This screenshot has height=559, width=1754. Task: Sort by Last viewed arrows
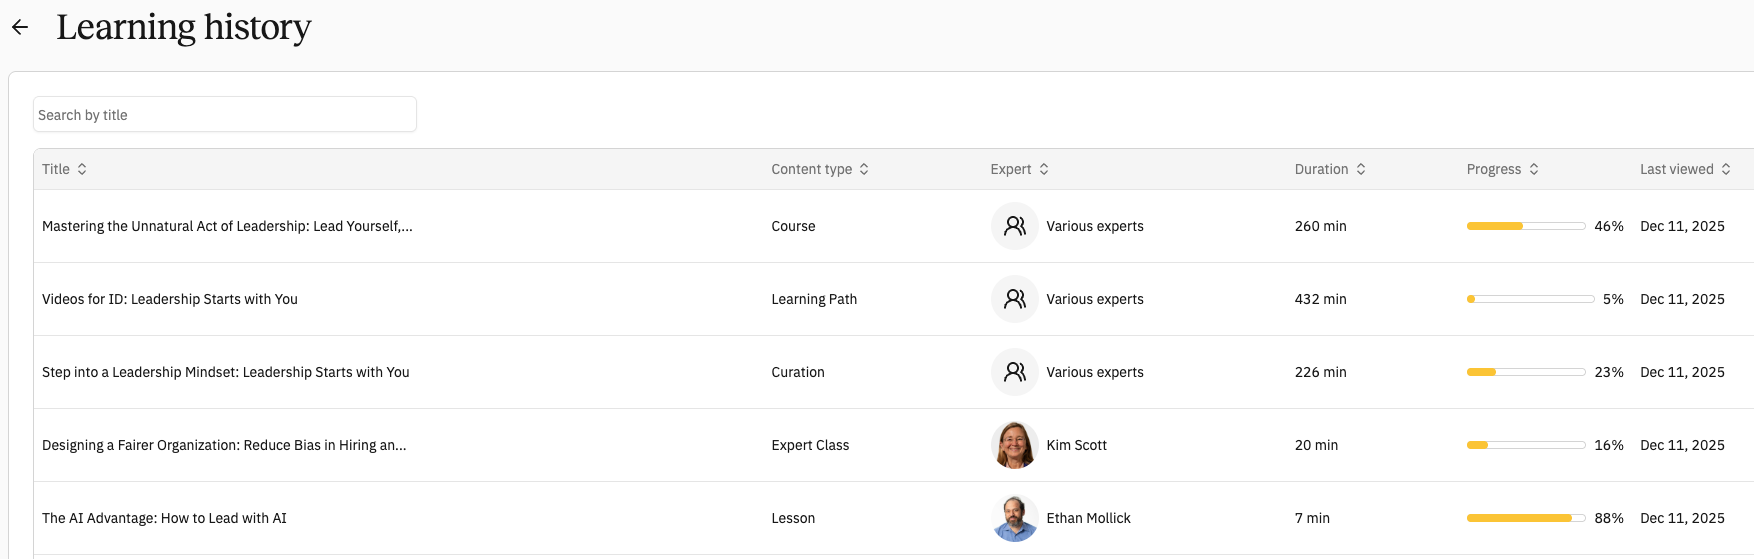pos(1726,169)
